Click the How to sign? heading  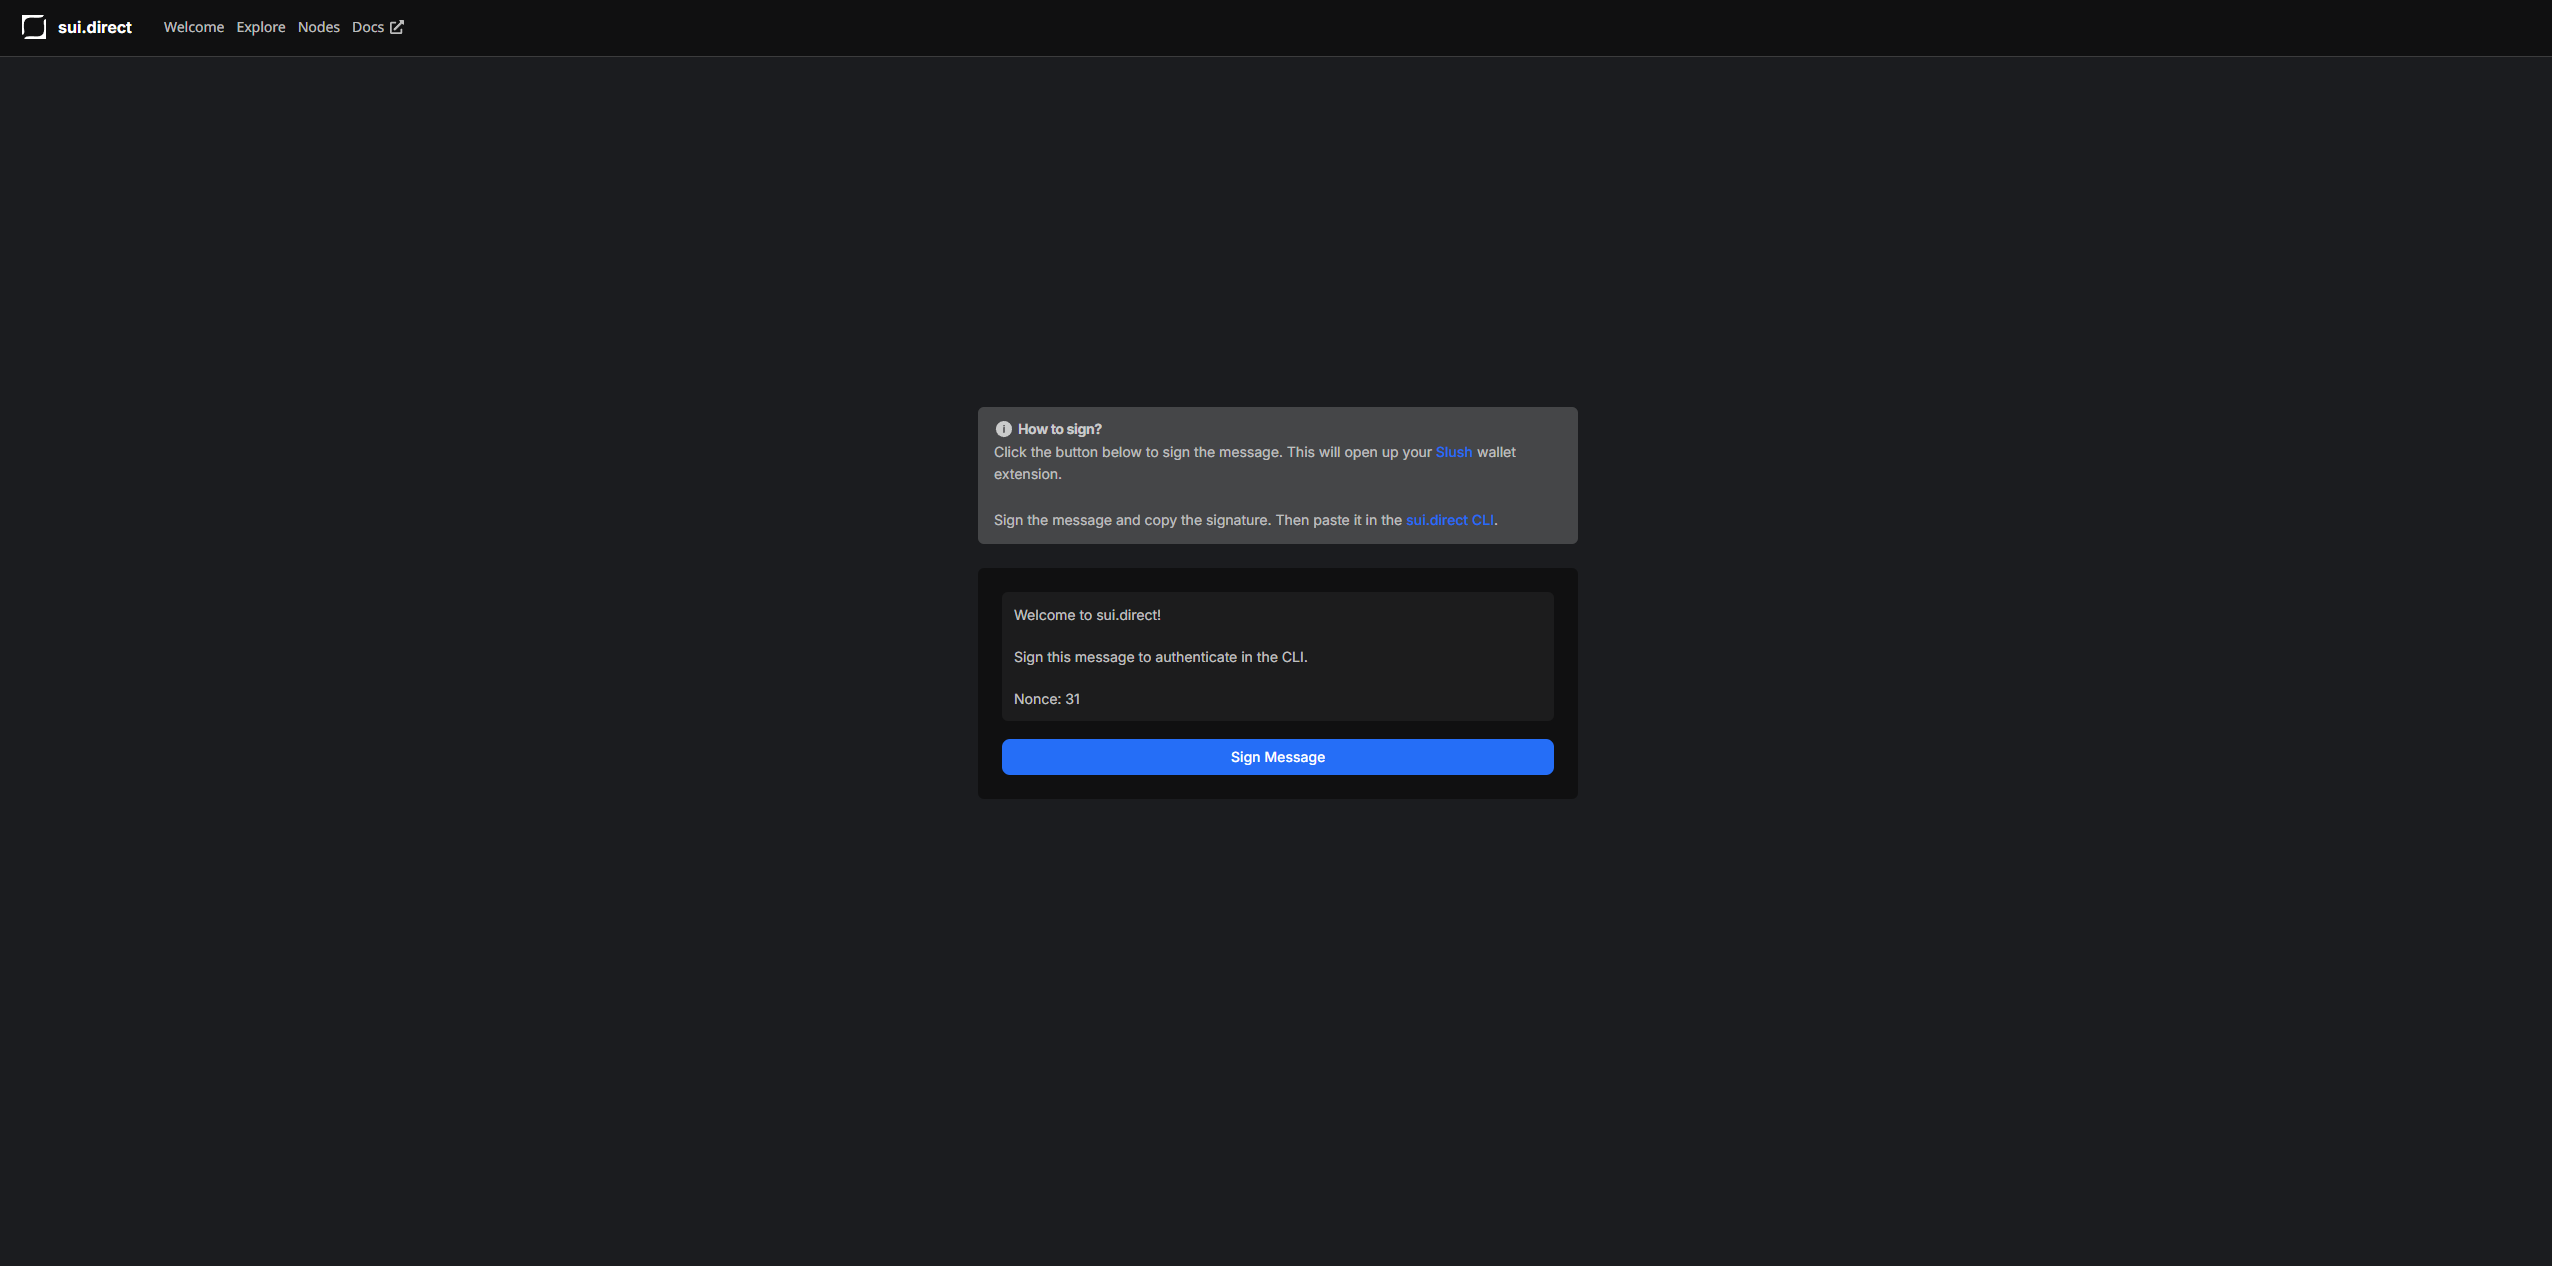coord(1060,429)
